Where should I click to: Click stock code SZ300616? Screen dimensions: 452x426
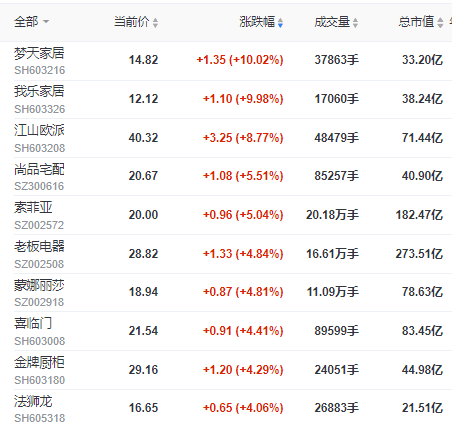(39, 186)
